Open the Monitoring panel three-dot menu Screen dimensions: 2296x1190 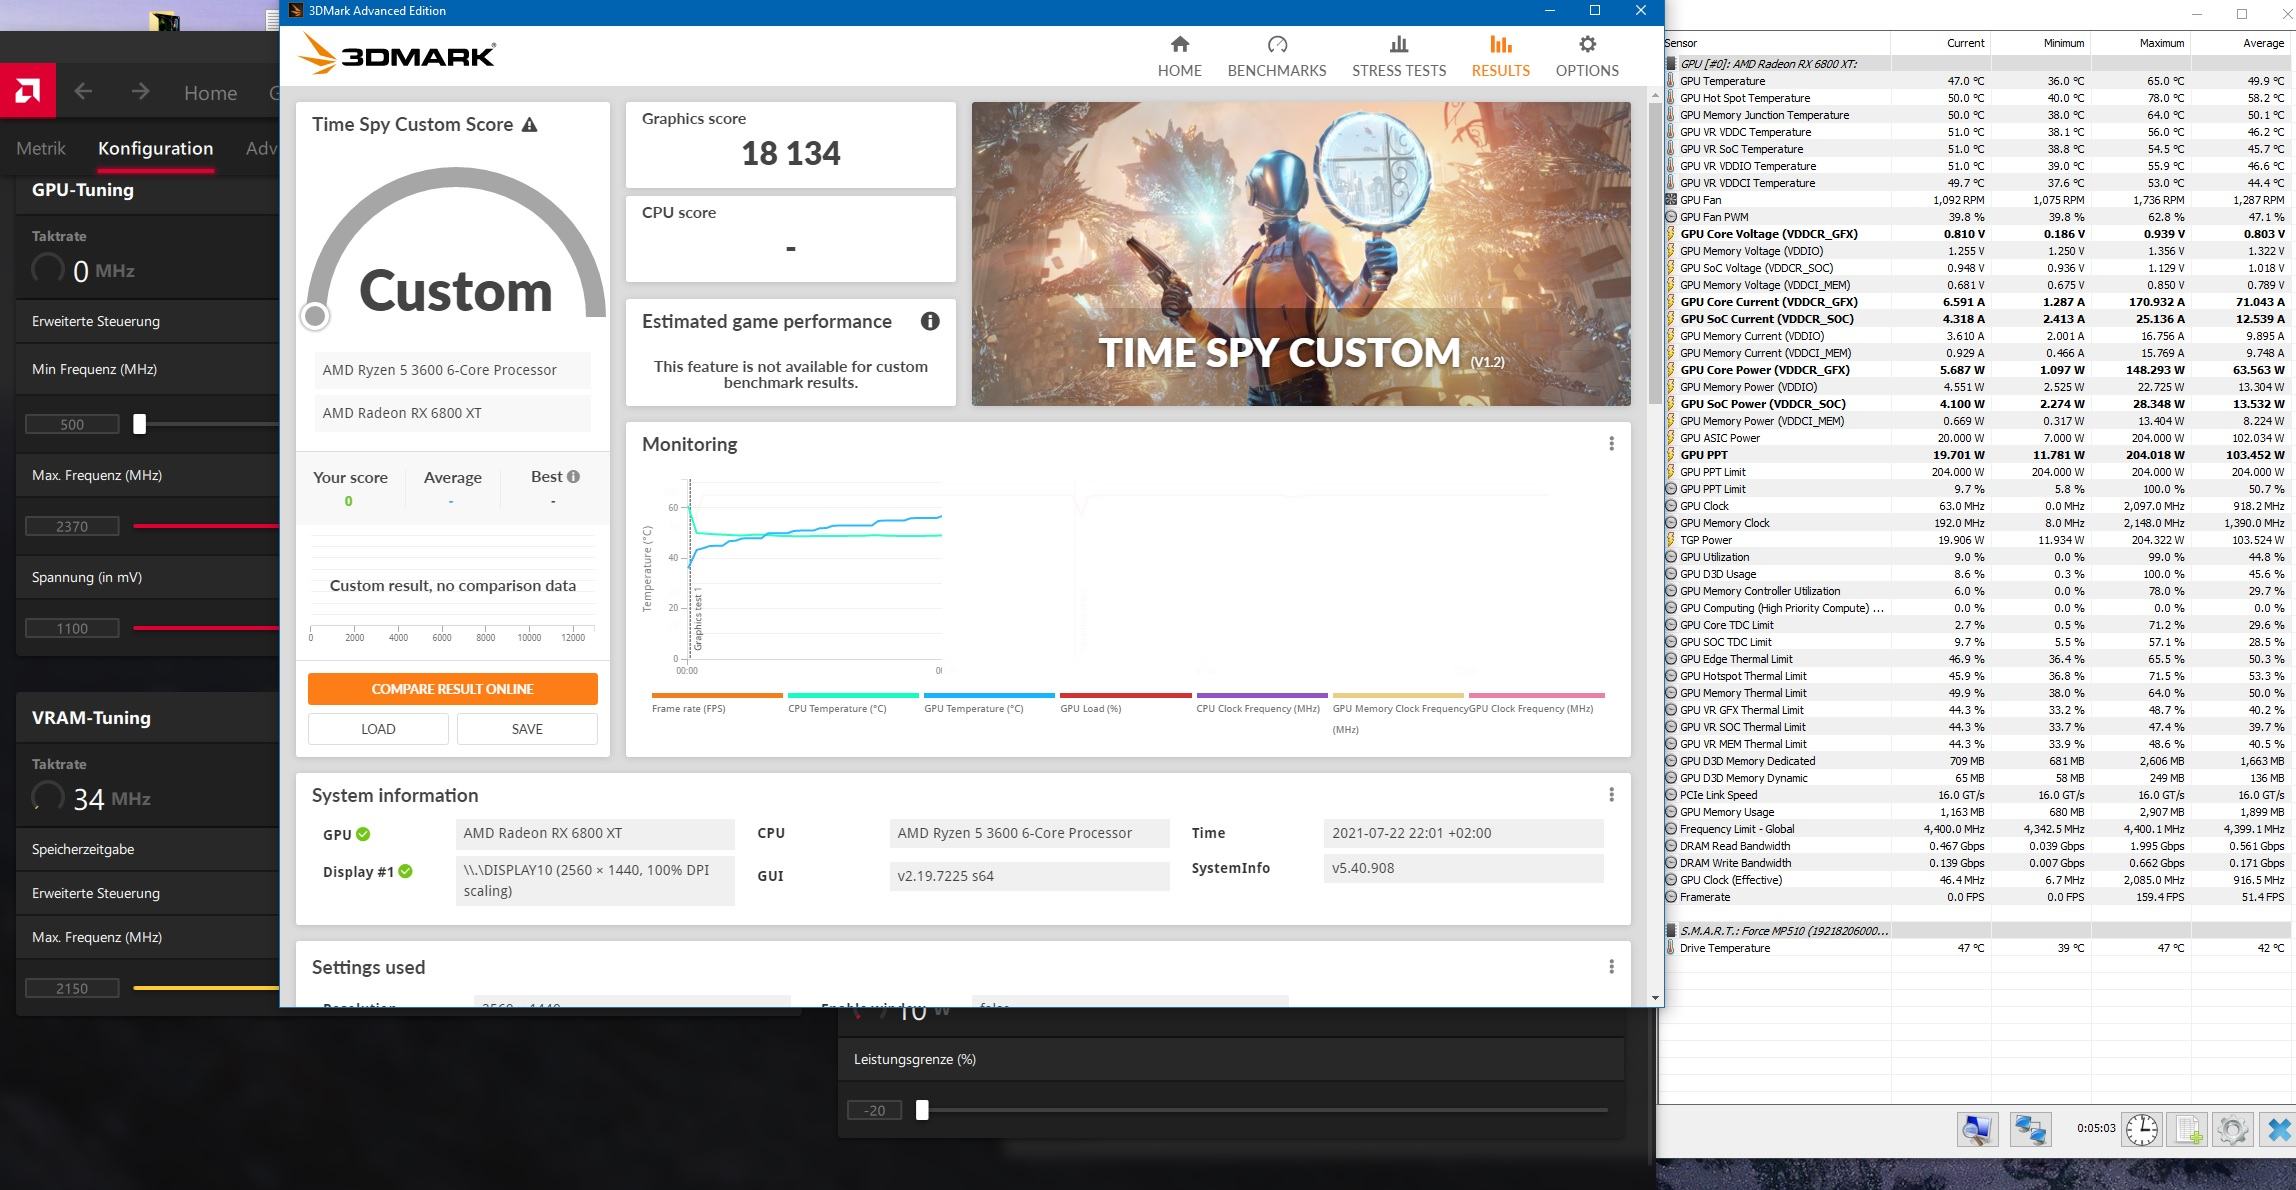[1611, 444]
